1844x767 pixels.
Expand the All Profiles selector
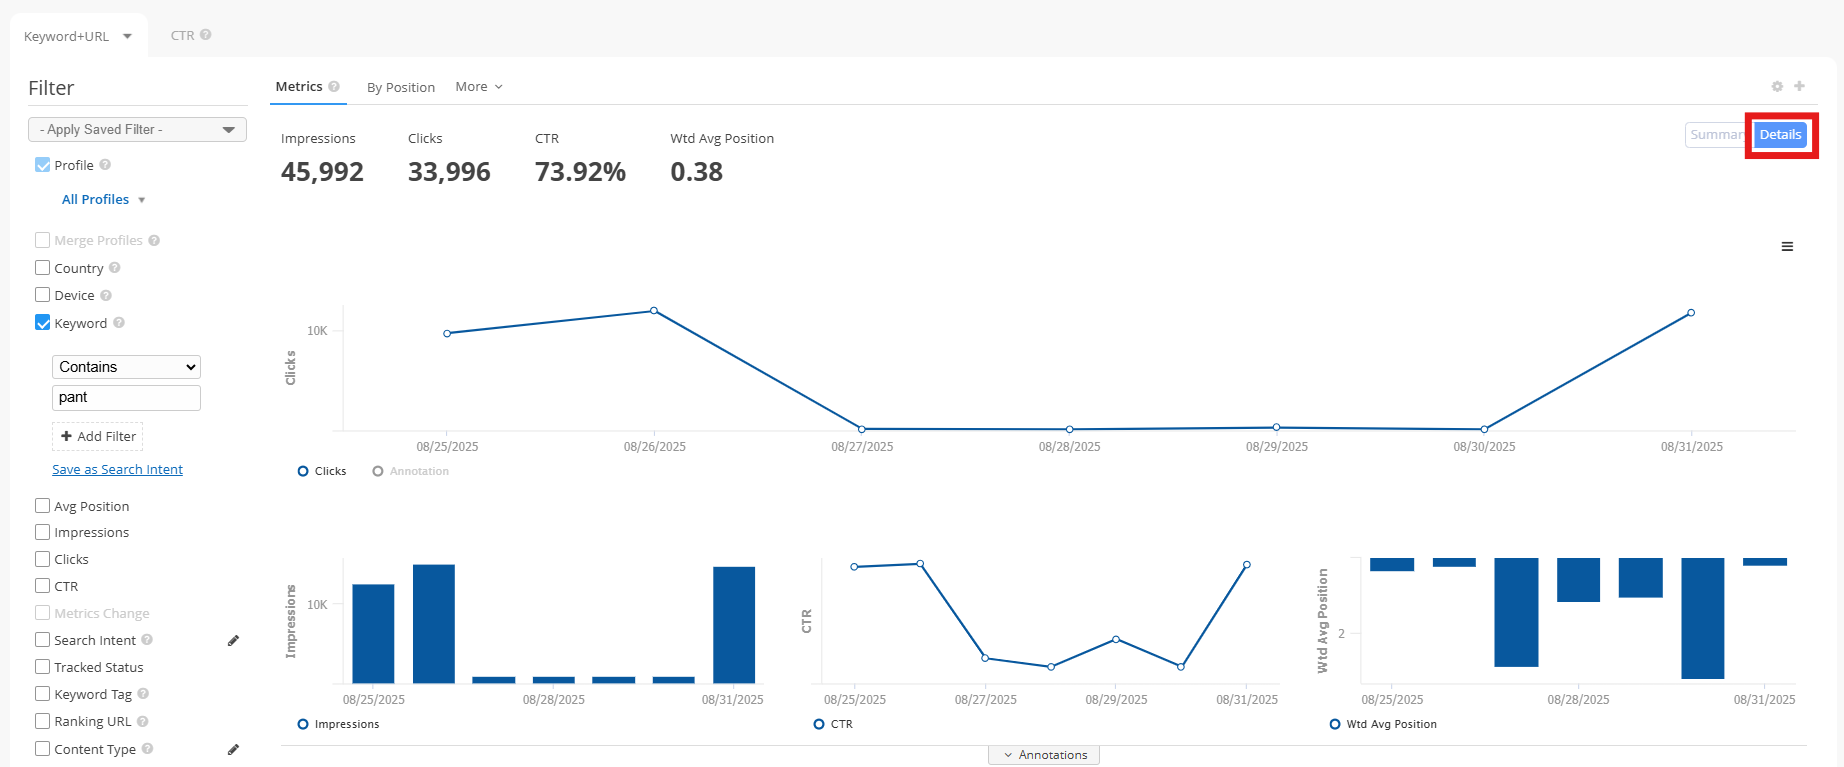click(x=103, y=200)
